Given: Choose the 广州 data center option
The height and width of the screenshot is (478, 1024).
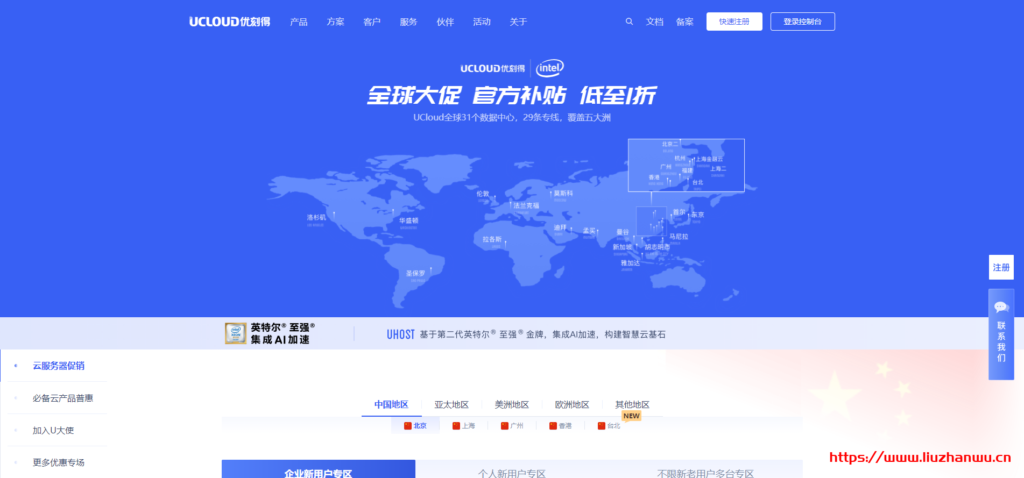Looking at the screenshot, I should (512, 426).
